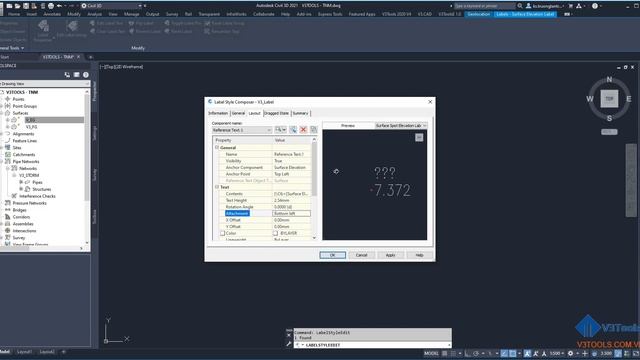This screenshot has width=640, height=360.
Task: Click the Help button in Label Style Composer
Action: (x=419, y=255)
